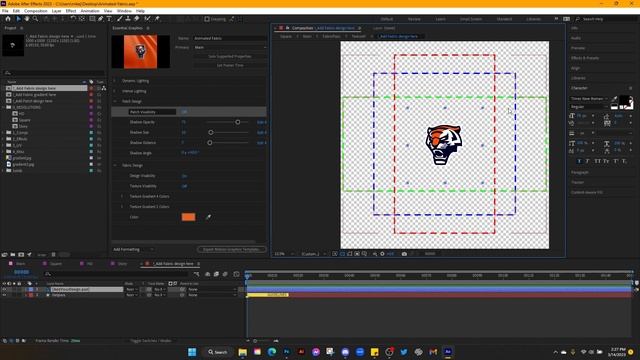Viewport: 640px width, 360px height.
Task: Select the Roto Brush tool
Action: coord(147,19)
